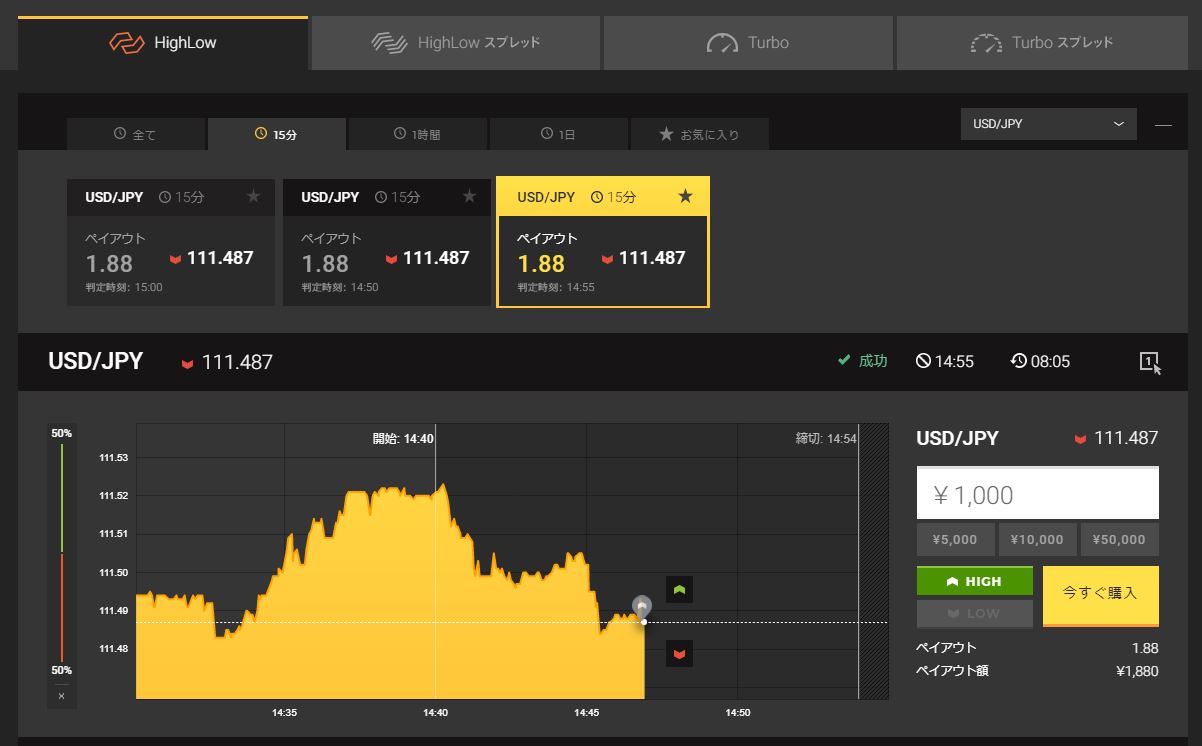The width and height of the screenshot is (1202, 746).
Task: Open the HighLow スプレッド tab
Action: pos(456,43)
